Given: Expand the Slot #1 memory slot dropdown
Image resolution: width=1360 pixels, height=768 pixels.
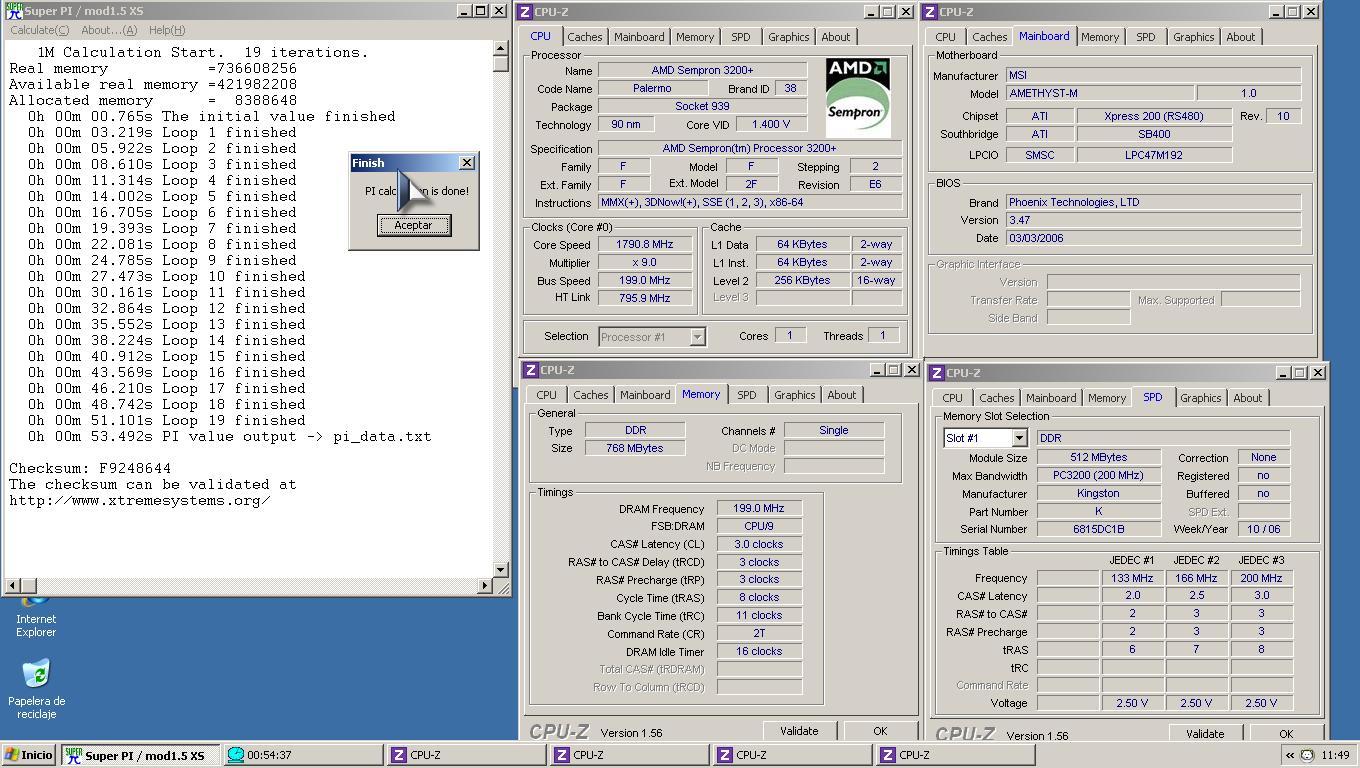Looking at the screenshot, I should click(1019, 438).
